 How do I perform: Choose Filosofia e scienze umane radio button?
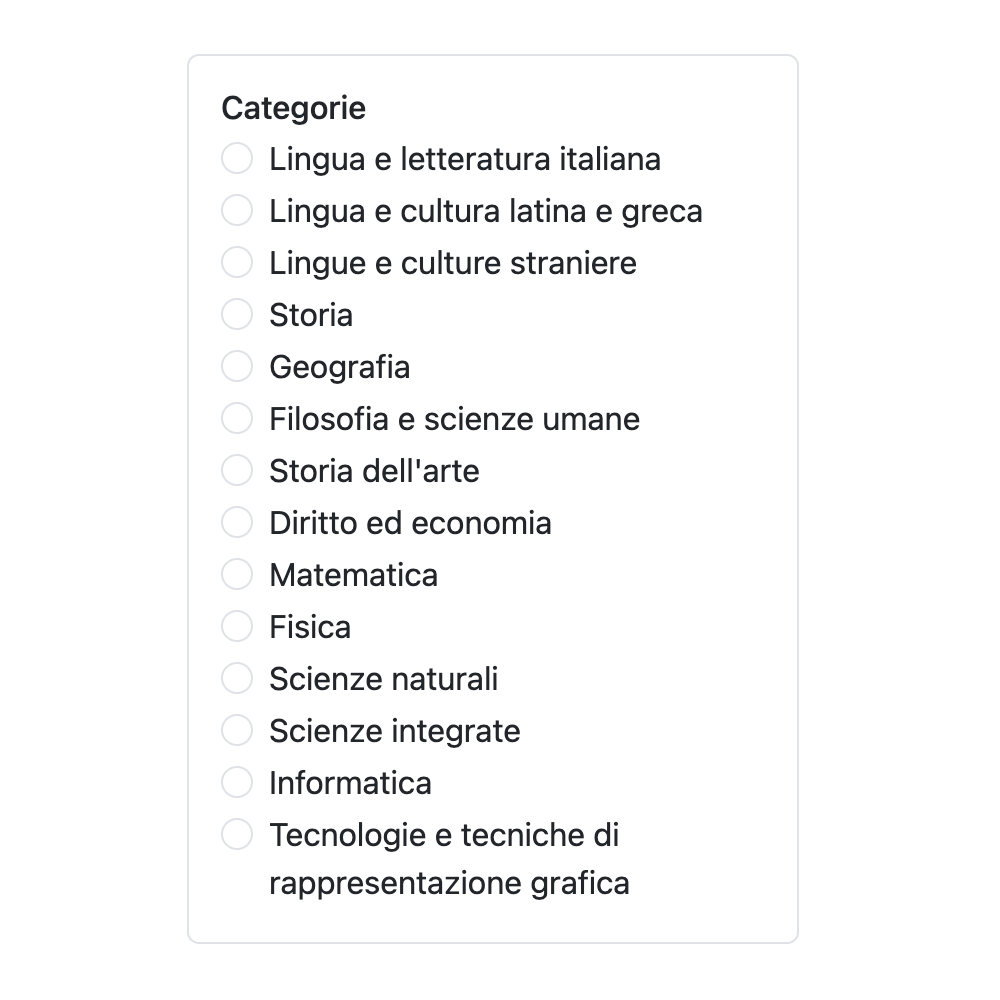pos(237,418)
